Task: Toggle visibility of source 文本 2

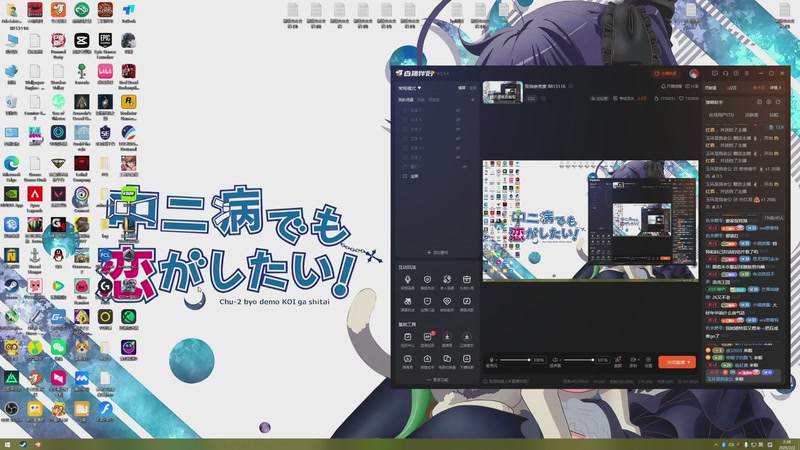Action: pyautogui.click(x=458, y=157)
